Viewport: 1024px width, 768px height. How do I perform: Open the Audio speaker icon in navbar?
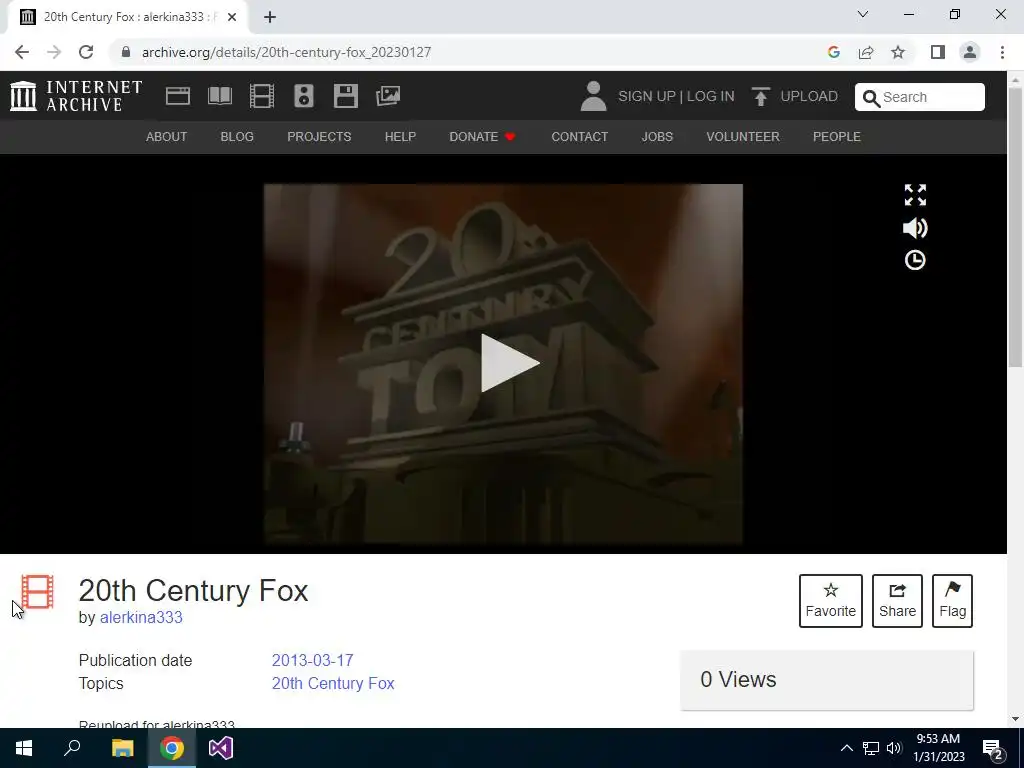coord(304,96)
